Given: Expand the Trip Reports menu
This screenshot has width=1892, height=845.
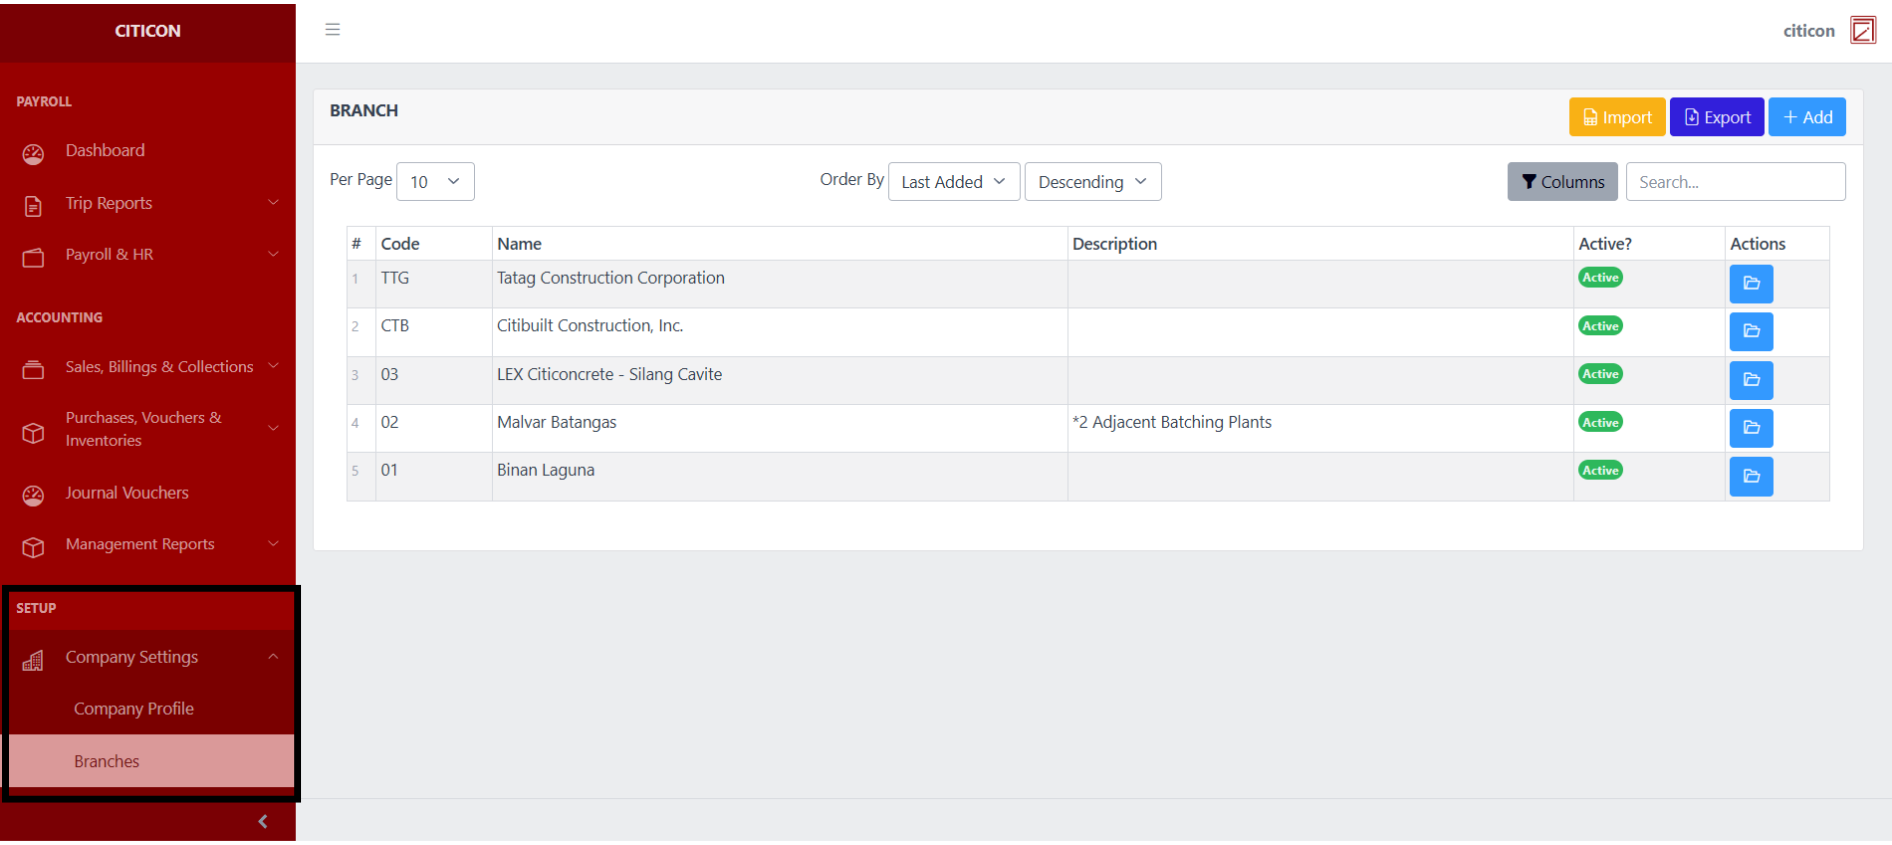Looking at the screenshot, I should pyautogui.click(x=148, y=203).
